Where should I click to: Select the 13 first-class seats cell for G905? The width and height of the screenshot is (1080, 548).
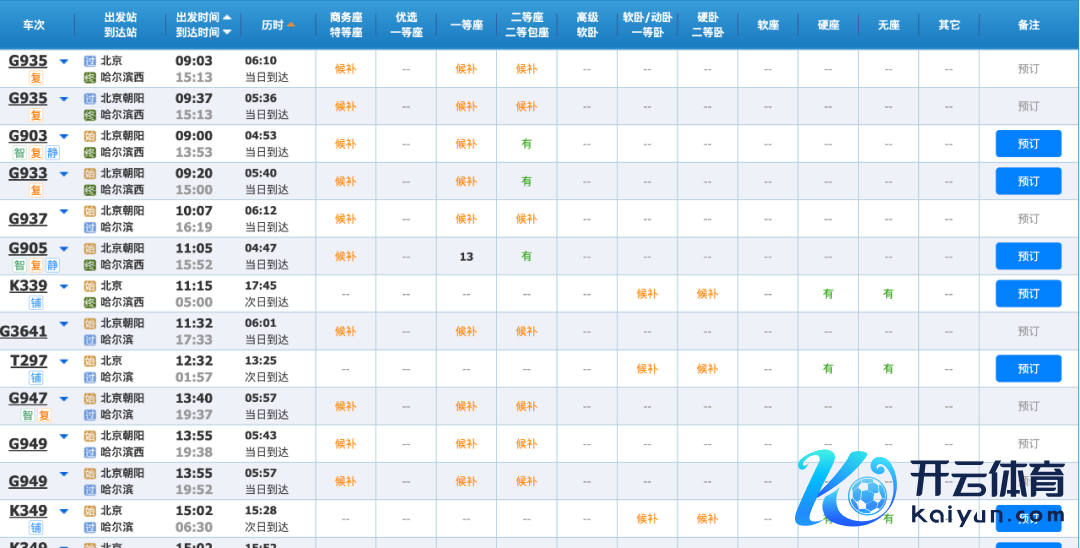coord(466,257)
